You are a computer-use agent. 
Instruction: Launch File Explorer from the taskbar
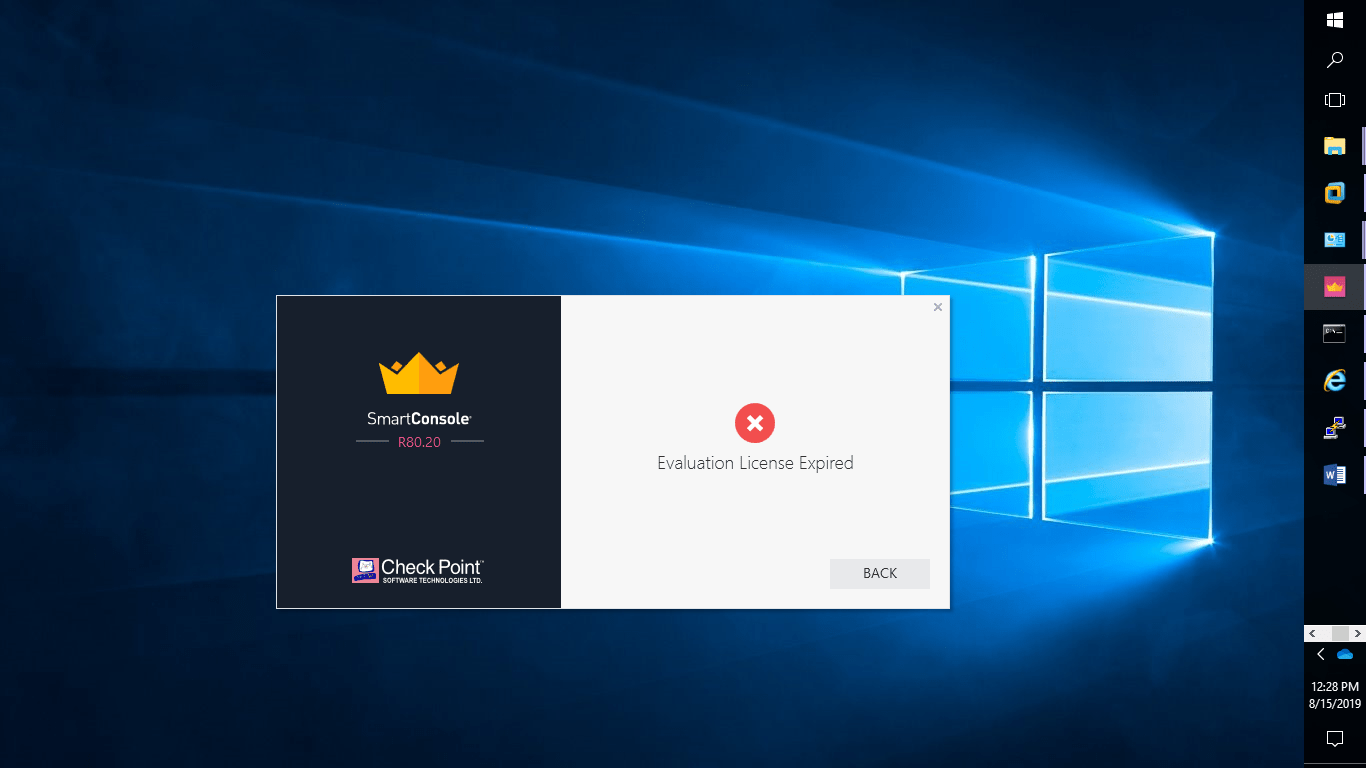[1334, 146]
